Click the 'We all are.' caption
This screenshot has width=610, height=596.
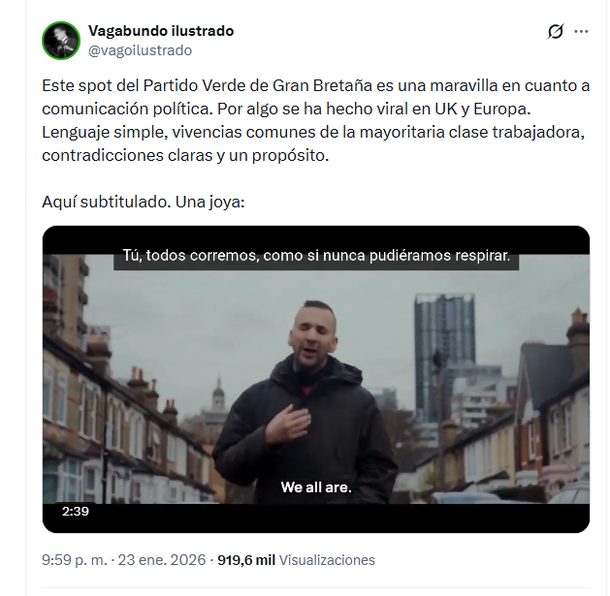click(316, 487)
